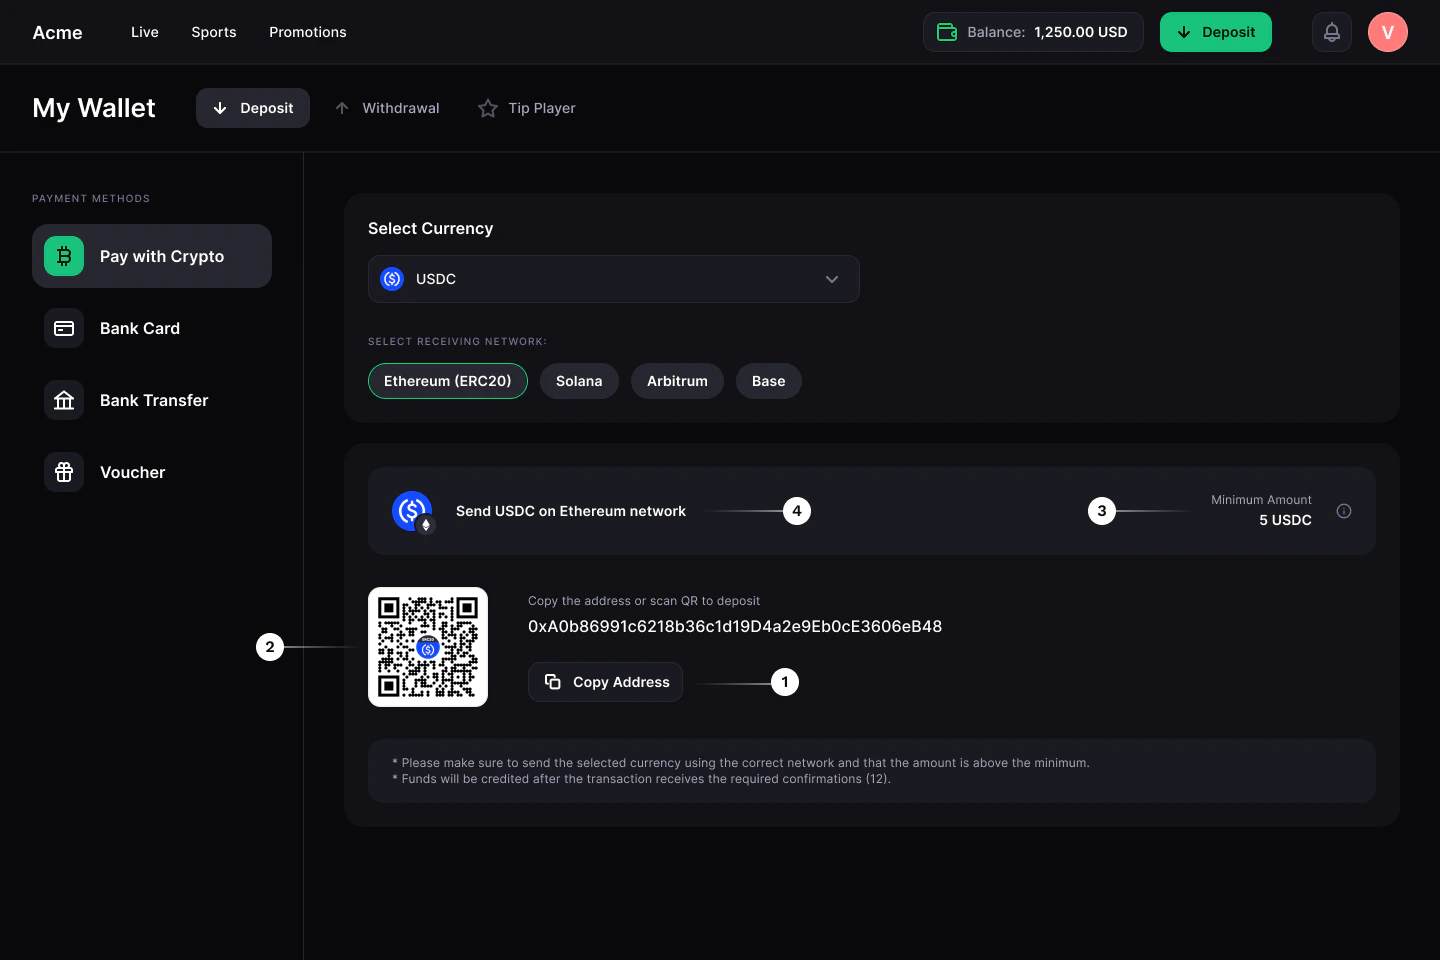The height and width of the screenshot is (960, 1440).
Task: Open the USDC Select Currency combo box
Action: coord(614,279)
